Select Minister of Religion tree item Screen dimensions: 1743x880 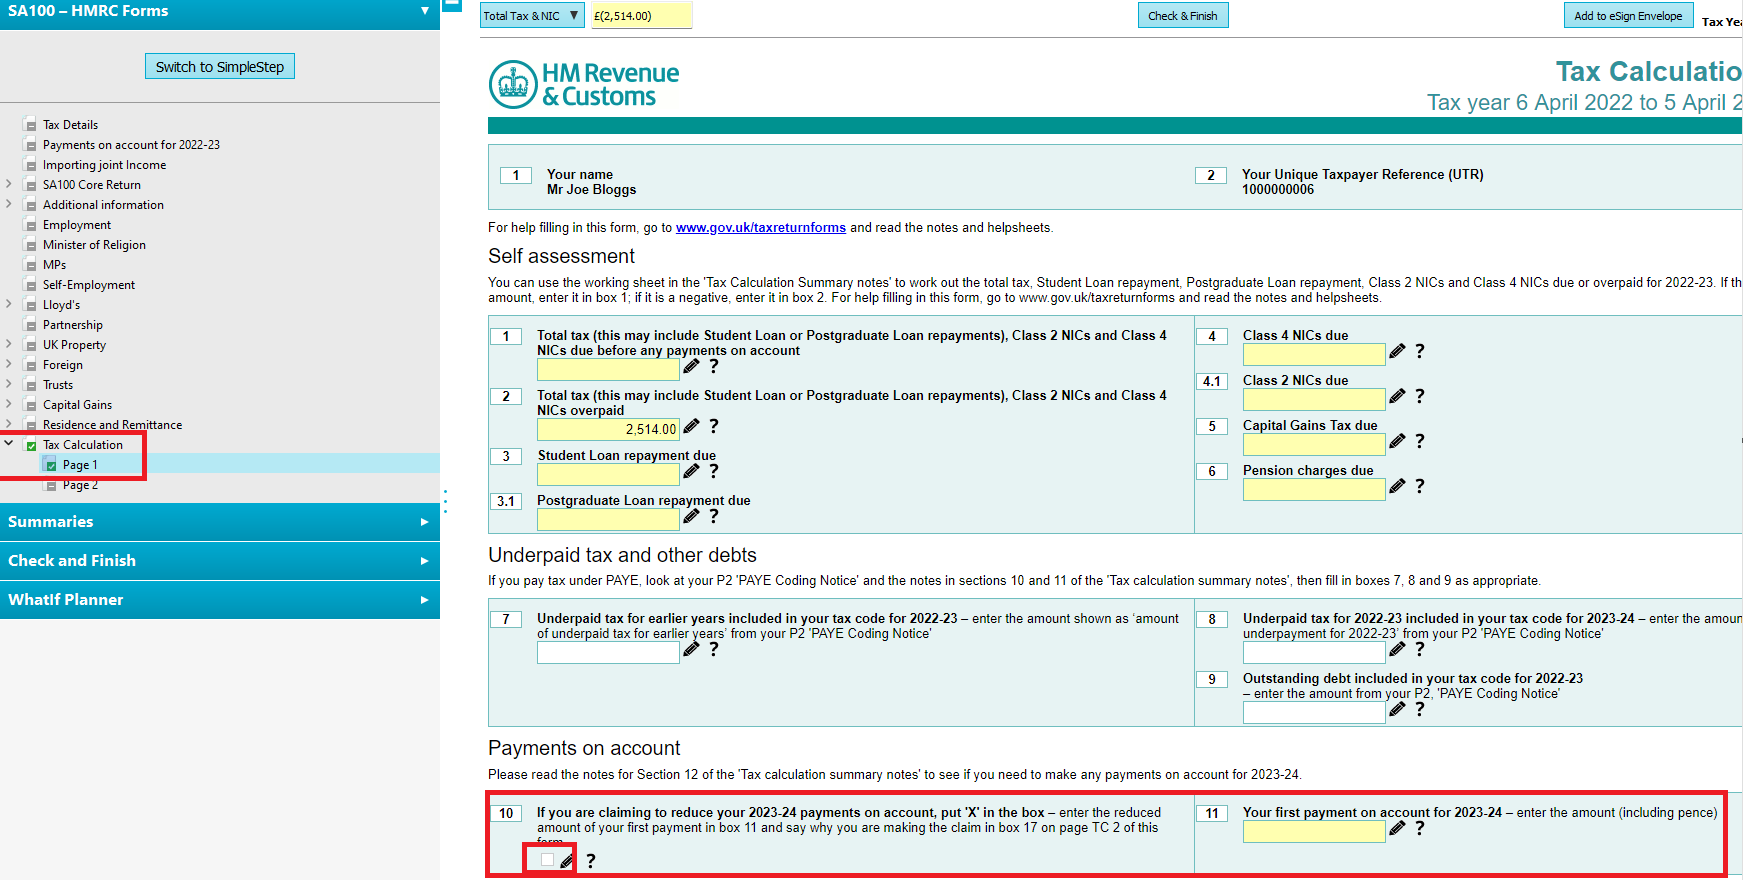pyautogui.click(x=94, y=245)
